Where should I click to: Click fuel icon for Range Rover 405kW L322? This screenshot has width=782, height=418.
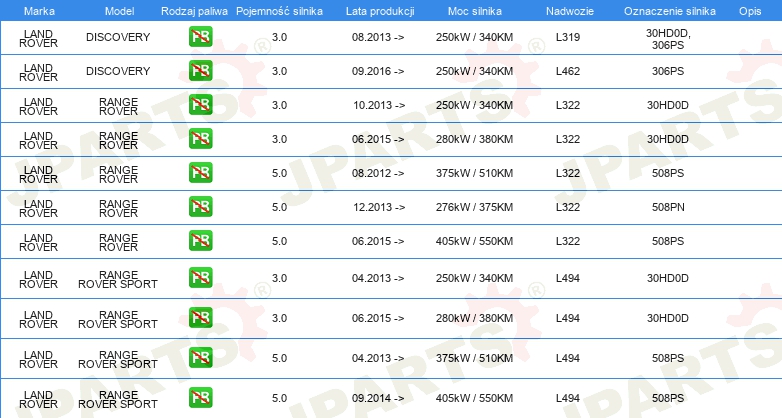(200, 240)
